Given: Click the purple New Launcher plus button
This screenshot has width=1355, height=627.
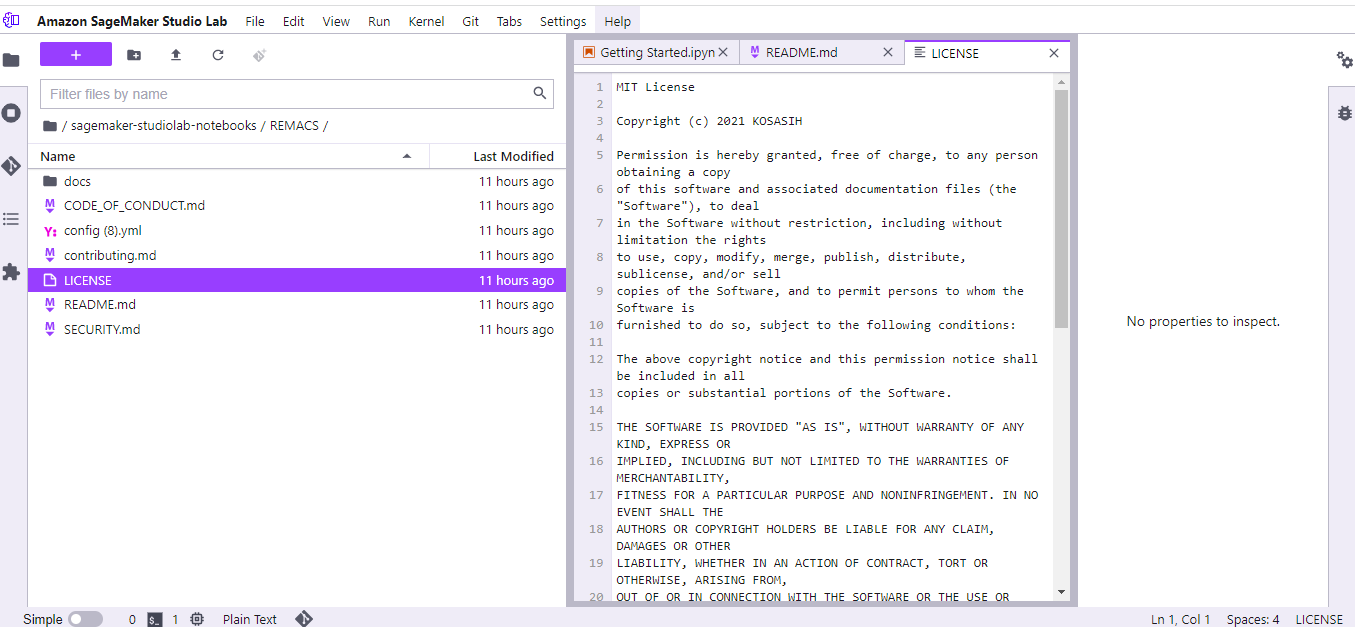Looking at the screenshot, I should tap(76, 55).
